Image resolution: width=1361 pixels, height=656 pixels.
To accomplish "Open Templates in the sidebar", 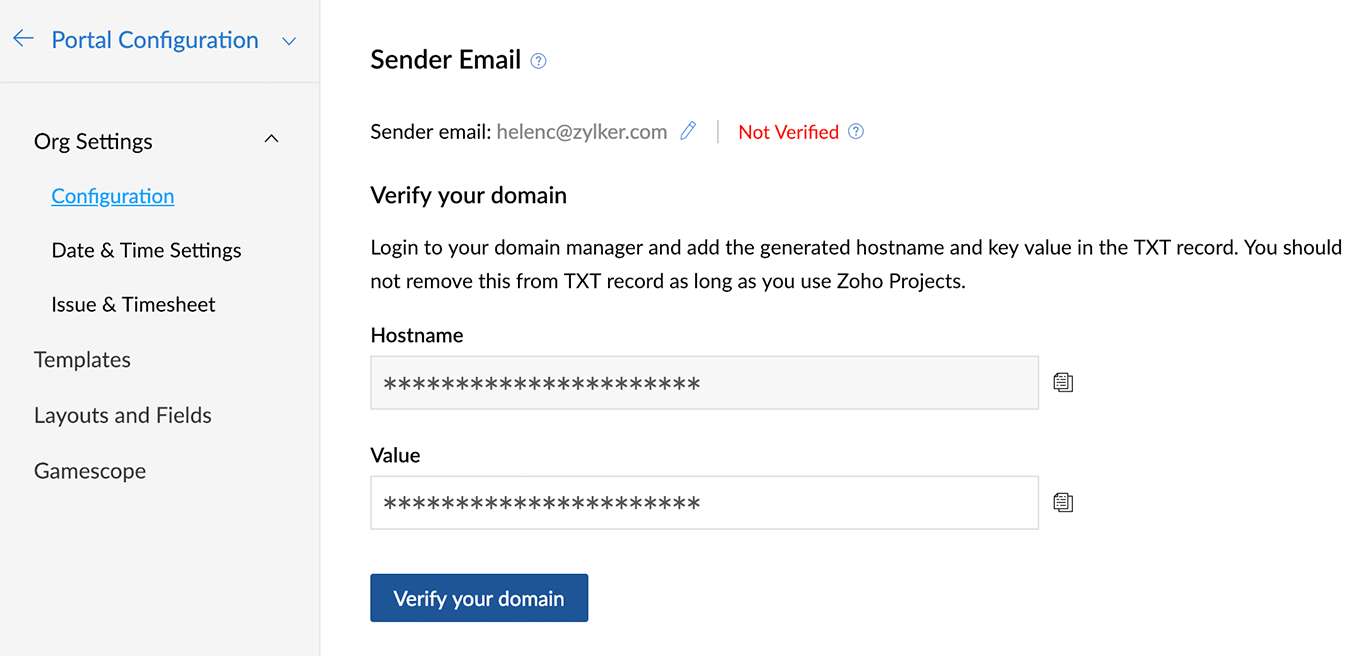I will pos(82,359).
